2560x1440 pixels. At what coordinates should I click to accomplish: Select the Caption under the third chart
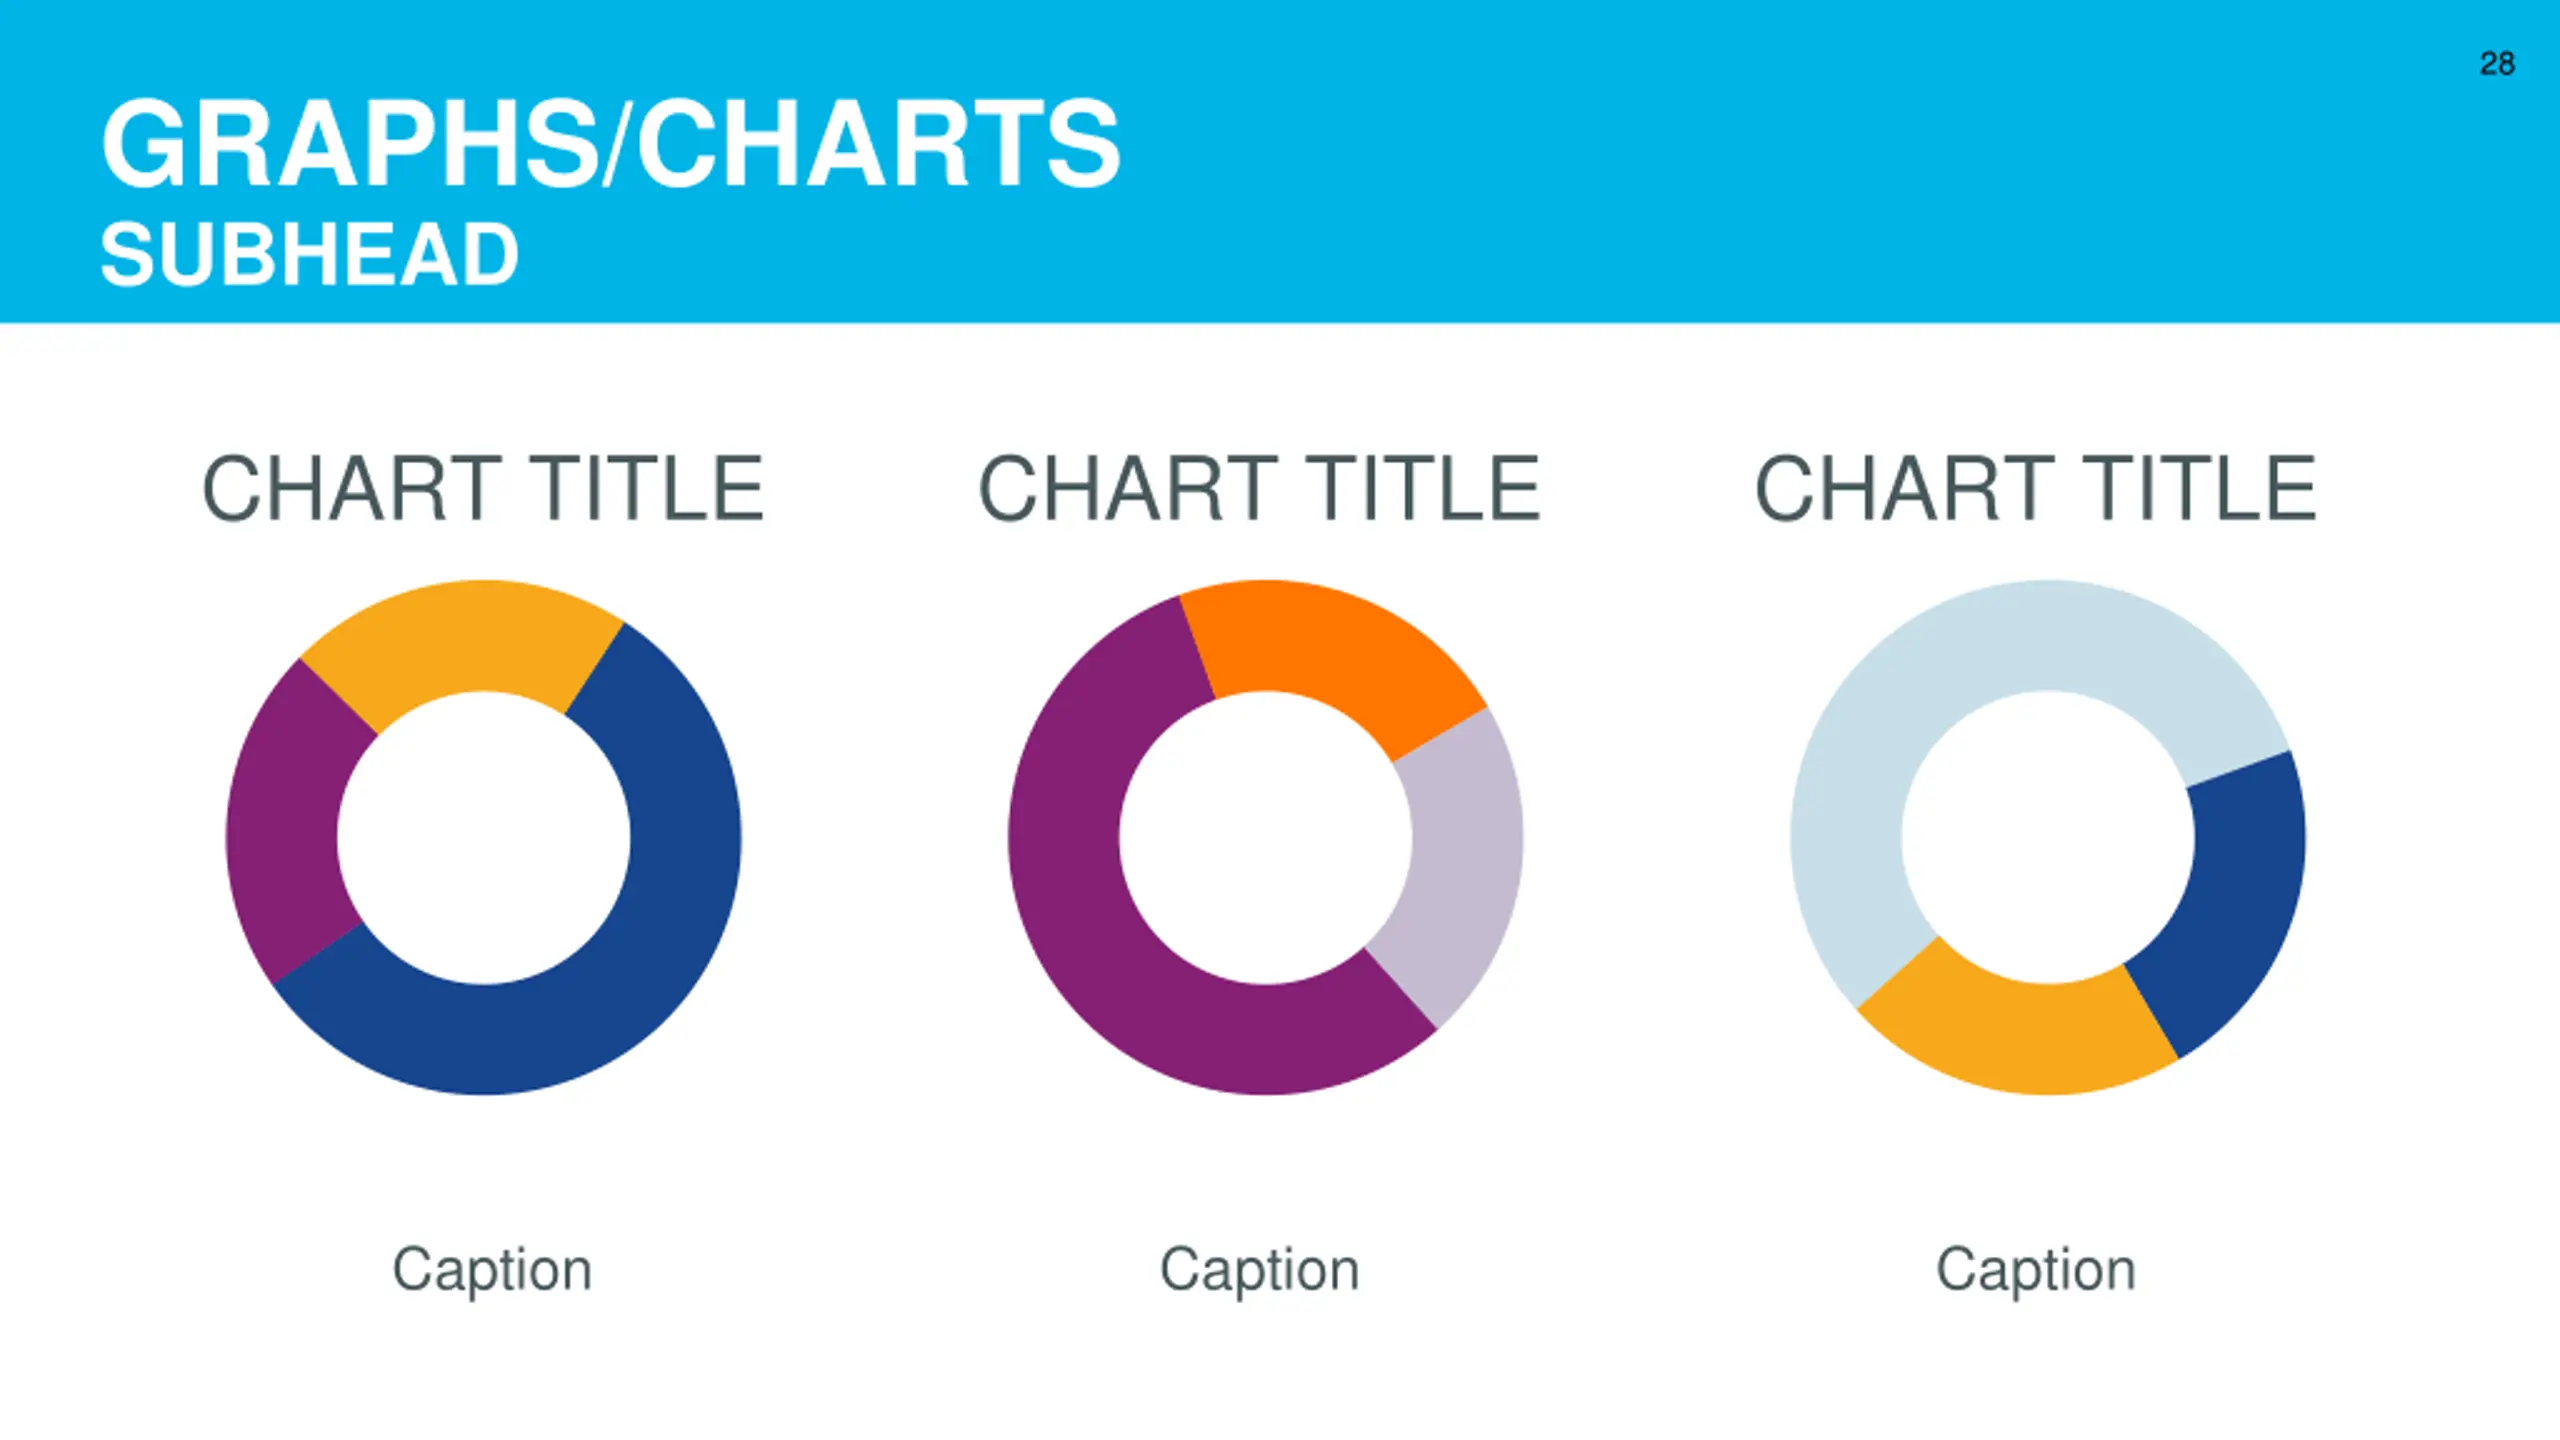[2036, 1270]
